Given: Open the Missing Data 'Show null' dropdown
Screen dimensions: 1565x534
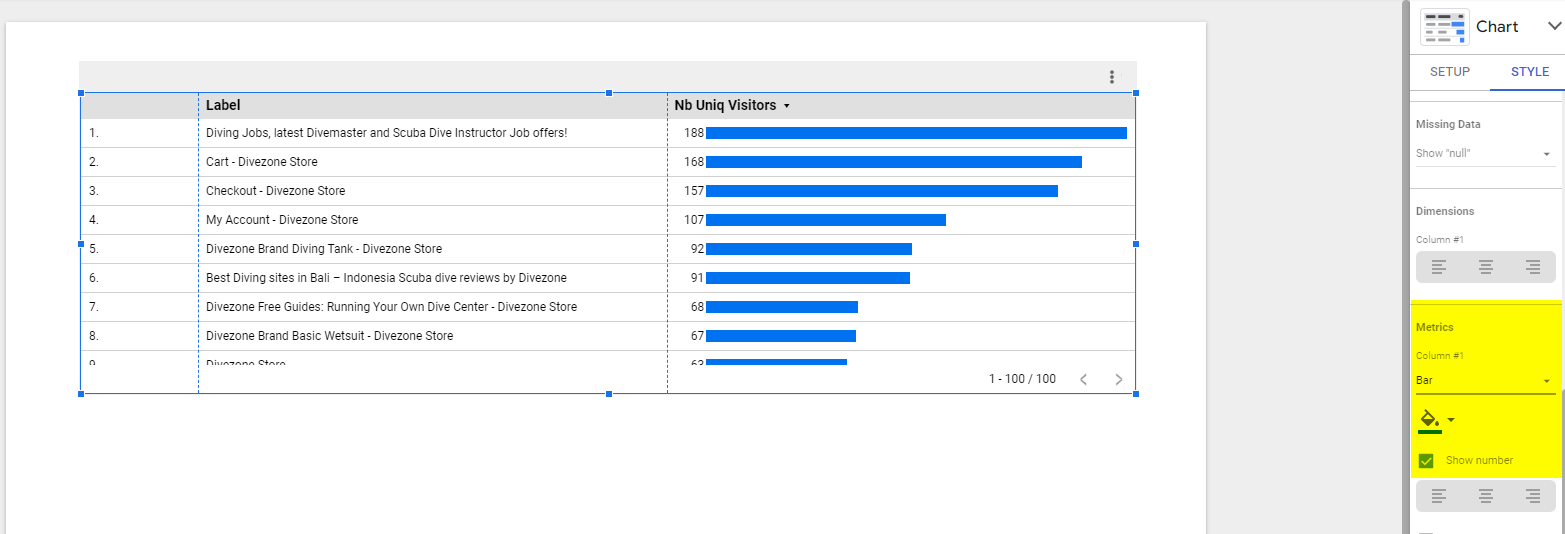Looking at the screenshot, I should click(1485, 154).
